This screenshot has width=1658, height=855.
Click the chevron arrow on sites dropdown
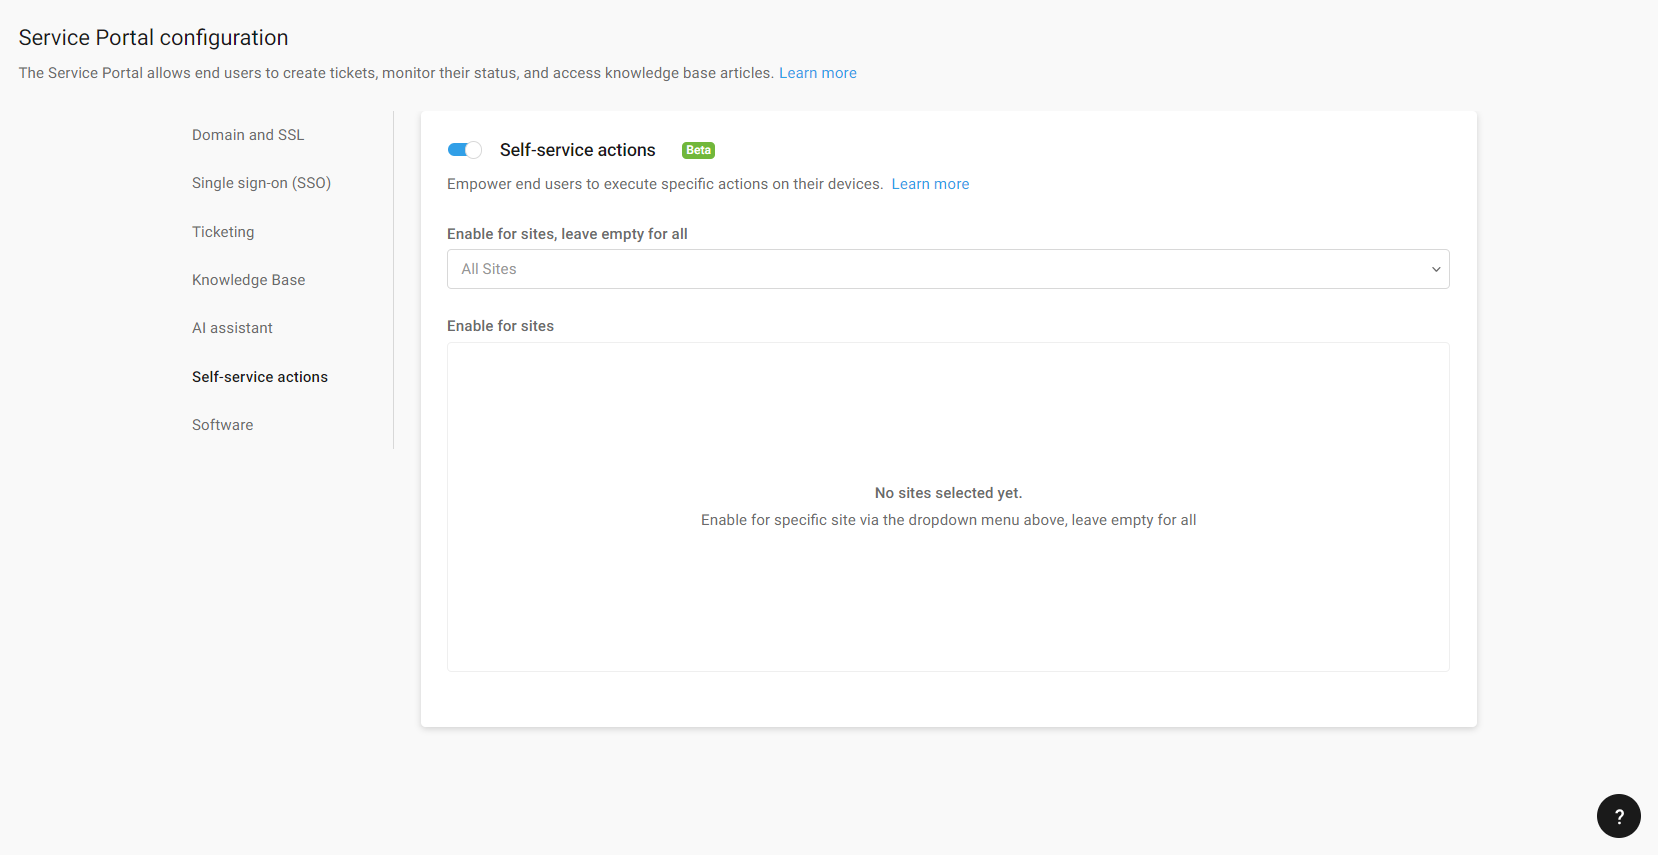(x=1435, y=269)
